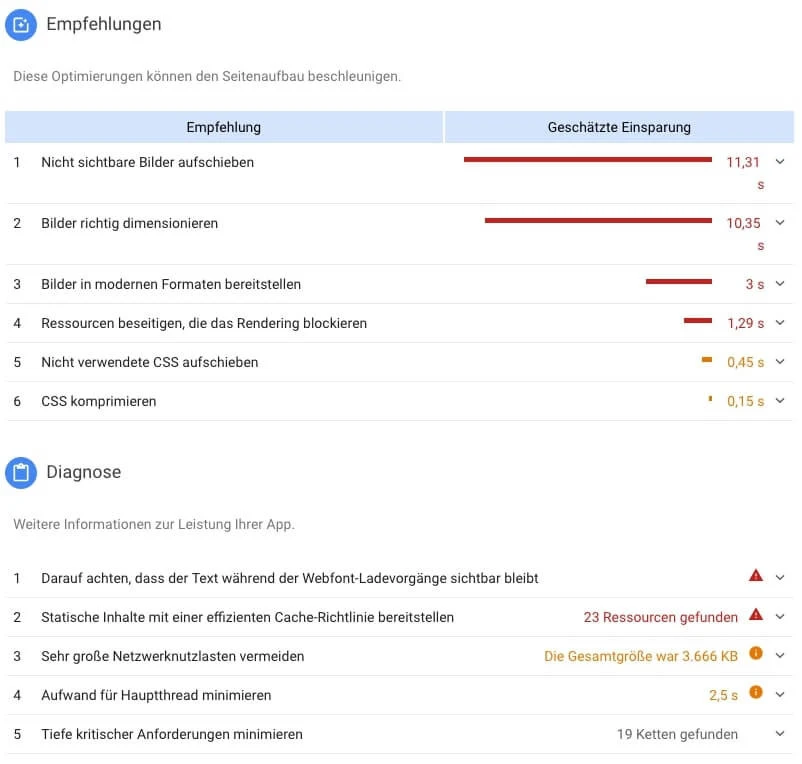Click the orange indicator next to Nicht verwendete CSS
The width and height of the screenshot is (802, 764).
pyautogui.click(x=705, y=361)
